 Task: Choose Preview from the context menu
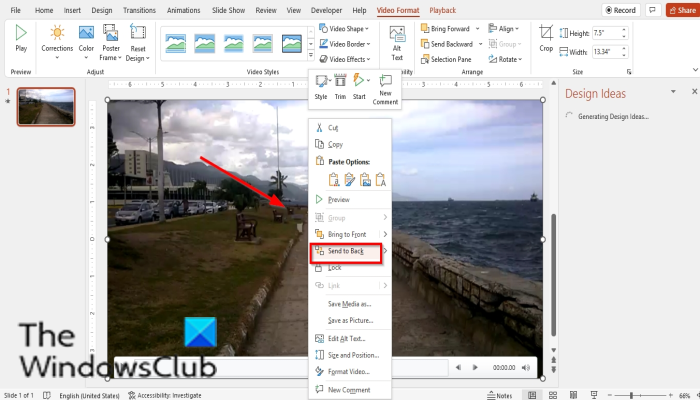click(x=350, y=200)
